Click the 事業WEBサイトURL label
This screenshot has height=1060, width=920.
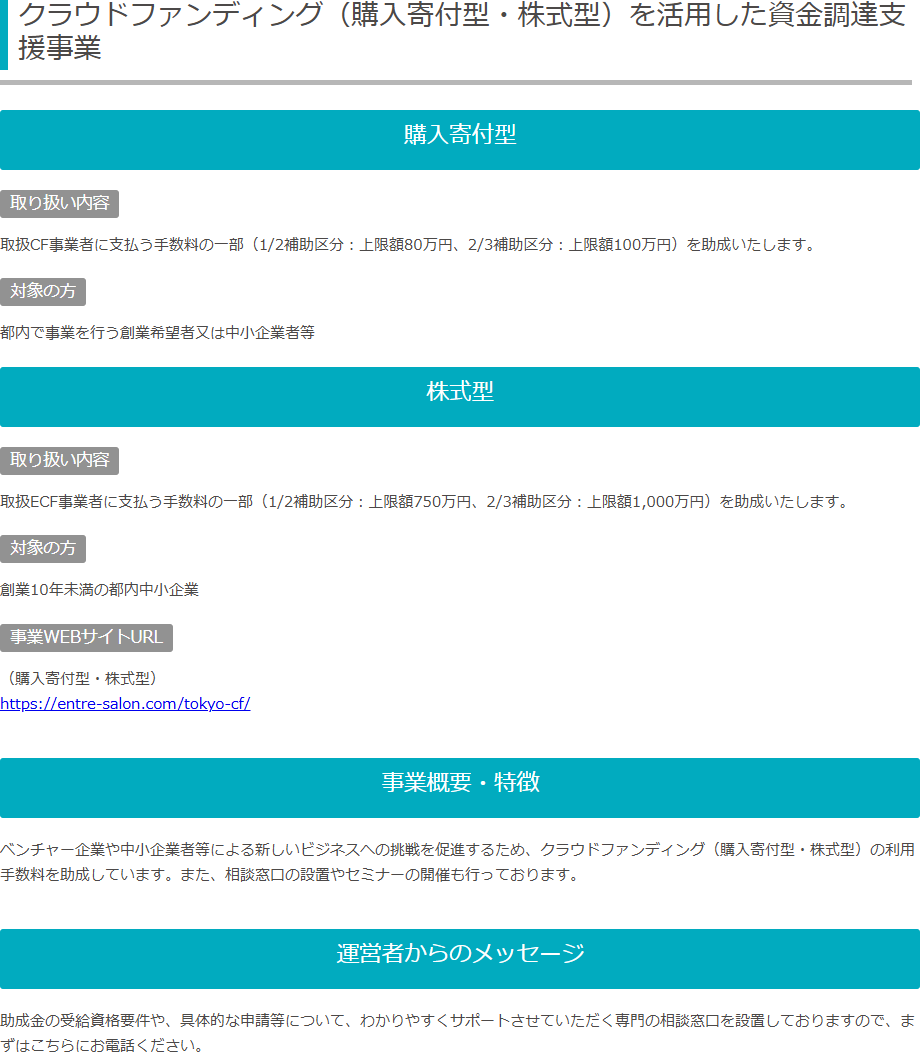point(87,637)
